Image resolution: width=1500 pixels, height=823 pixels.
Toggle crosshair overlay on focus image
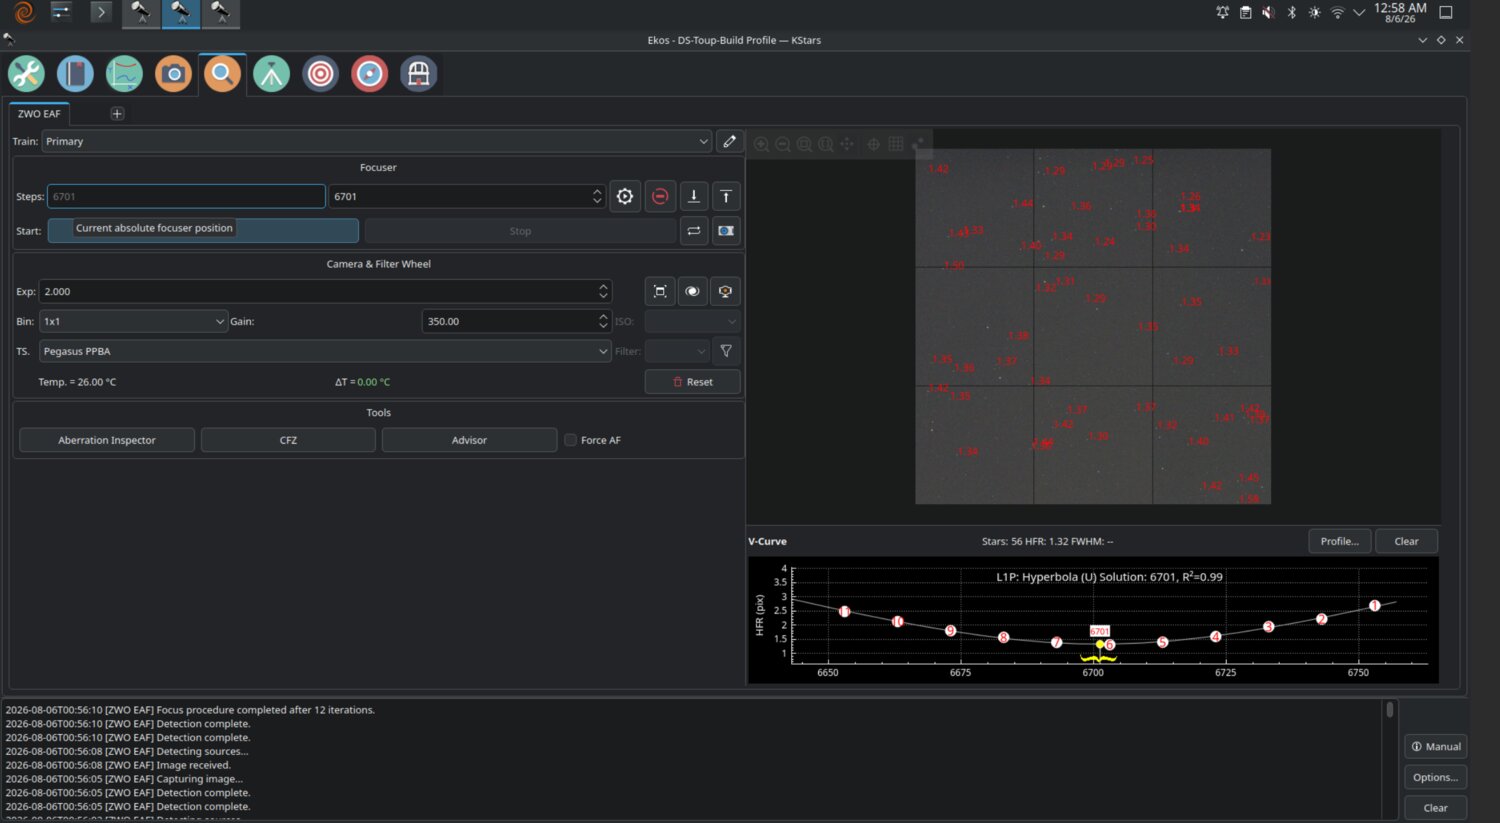(x=873, y=144)
